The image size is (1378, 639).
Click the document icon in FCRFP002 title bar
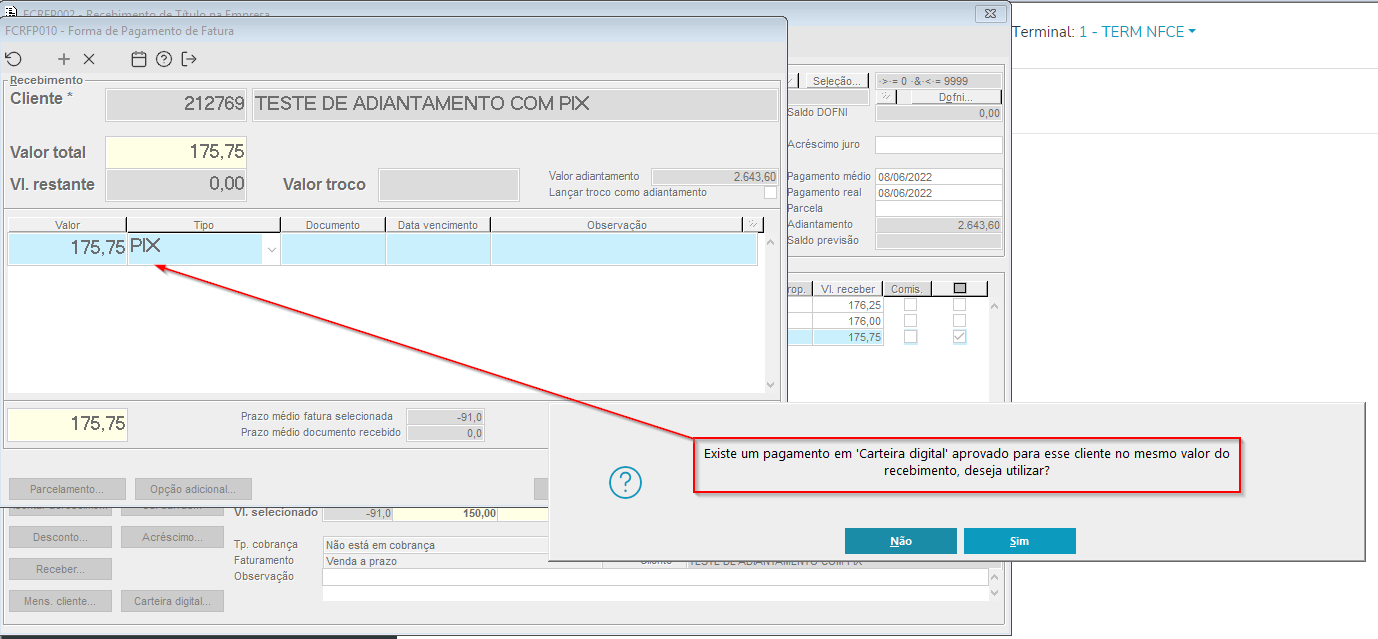click(x=11, y=13)
